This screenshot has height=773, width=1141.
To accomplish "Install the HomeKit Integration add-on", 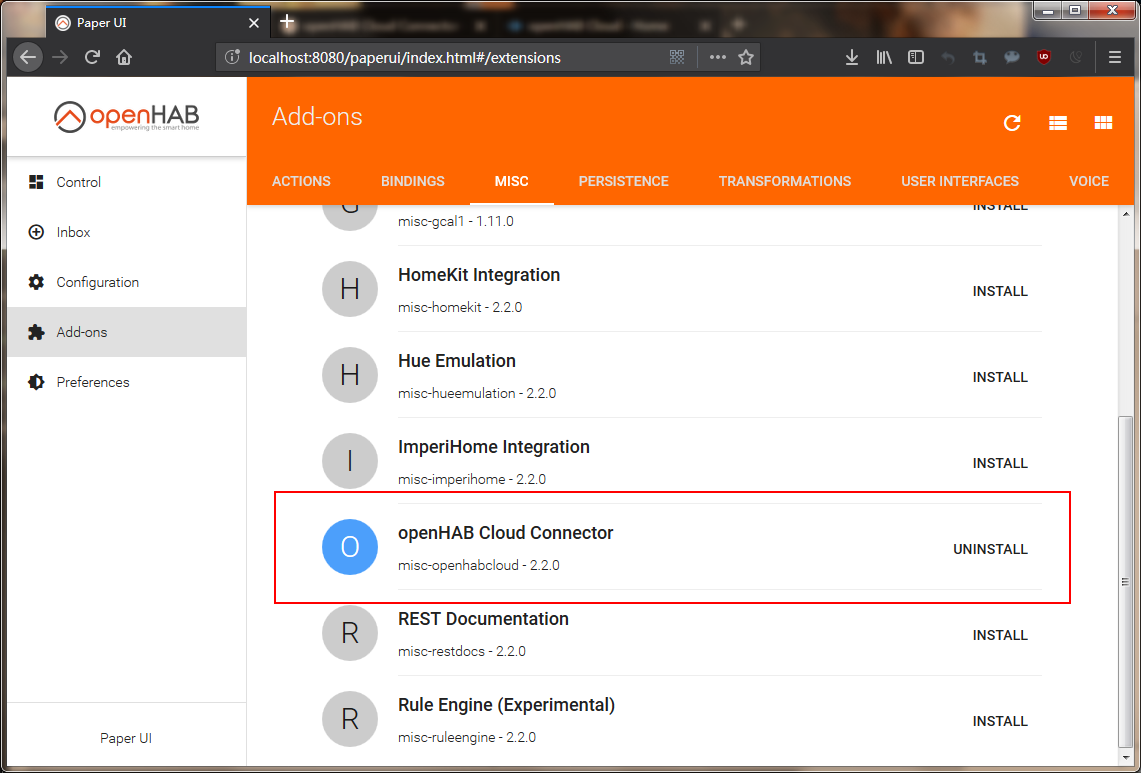I will point(1000,291).
